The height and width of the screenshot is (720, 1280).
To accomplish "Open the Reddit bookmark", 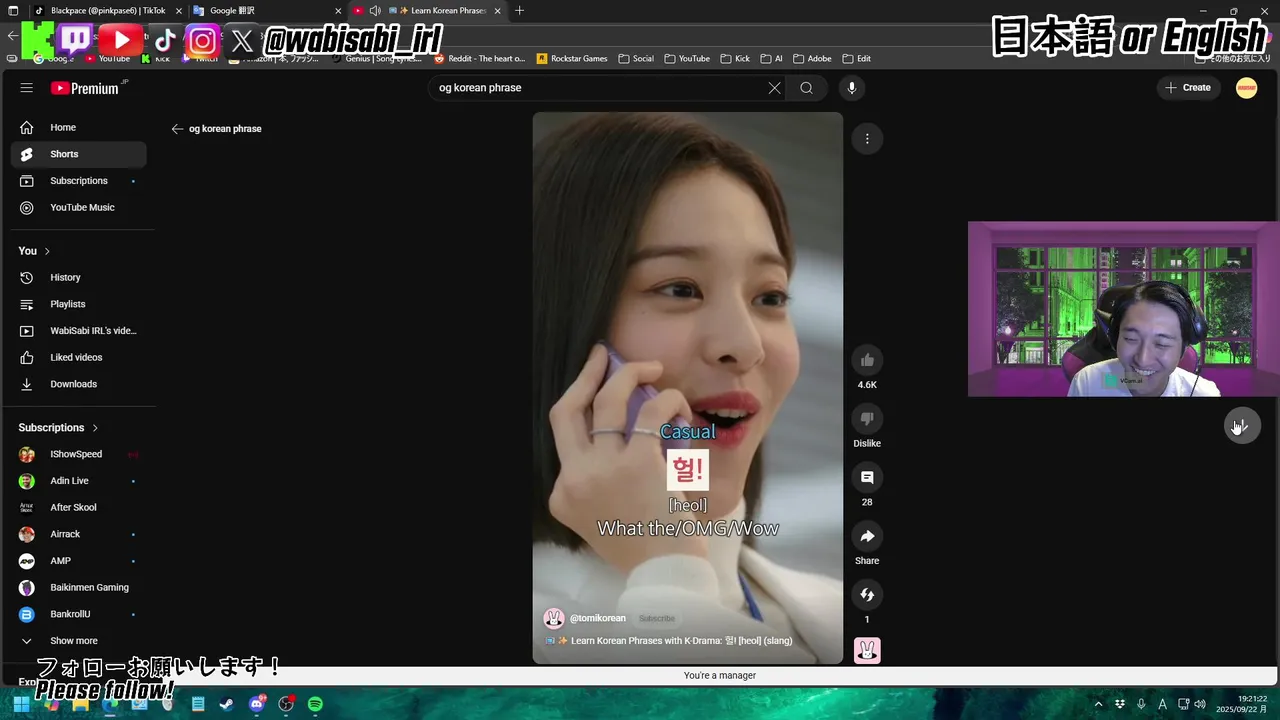I will (x=479, y=59).
